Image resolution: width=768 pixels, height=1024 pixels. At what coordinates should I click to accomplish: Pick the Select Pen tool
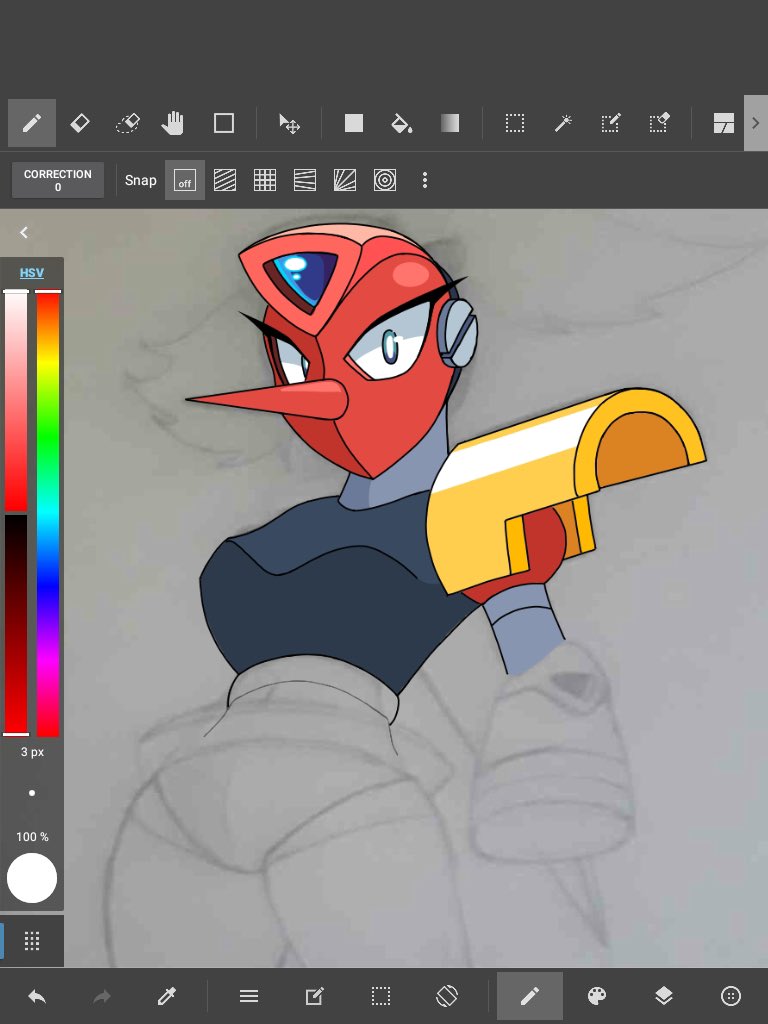pos(611,123)
